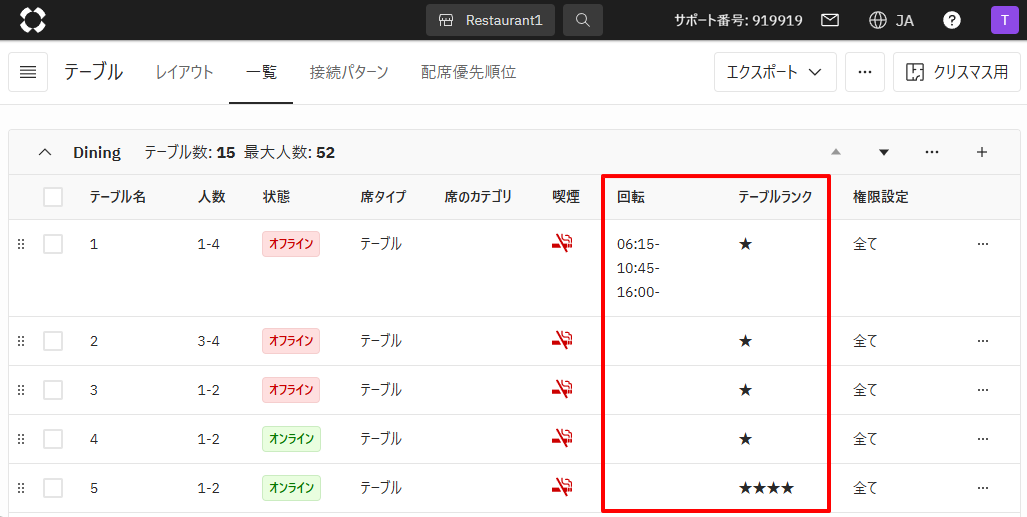Click the サポート番号: 919919 text
The image size is (1027, 517).
(738, 20)
